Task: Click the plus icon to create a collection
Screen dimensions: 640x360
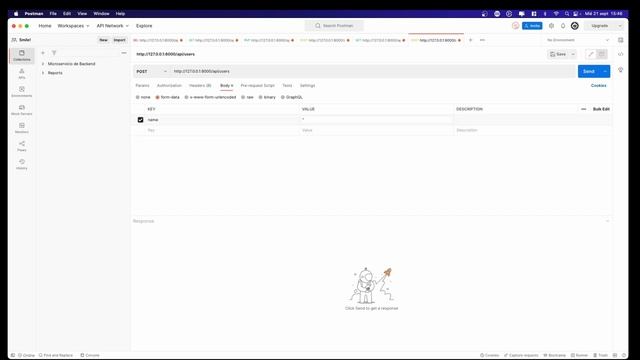Action: click(43, 53)
